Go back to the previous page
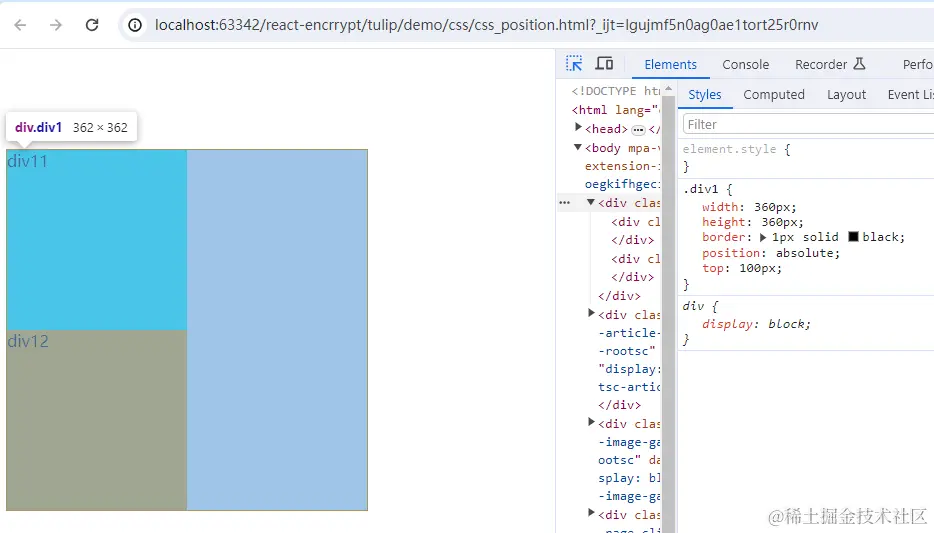 click(20, 25)
